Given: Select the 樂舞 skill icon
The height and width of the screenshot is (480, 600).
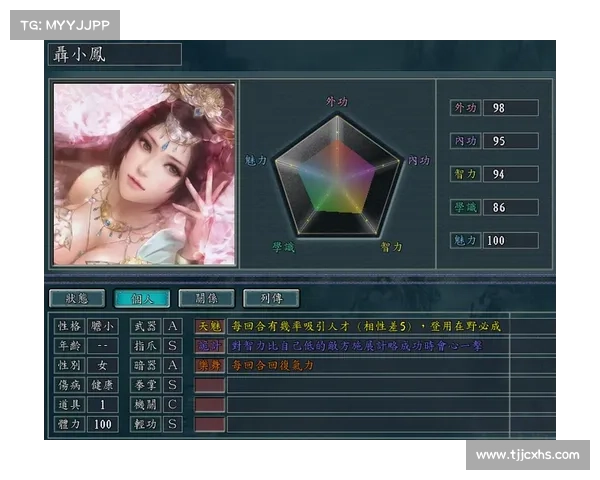Looking at the screenshot, I should (x=209, y=365).
